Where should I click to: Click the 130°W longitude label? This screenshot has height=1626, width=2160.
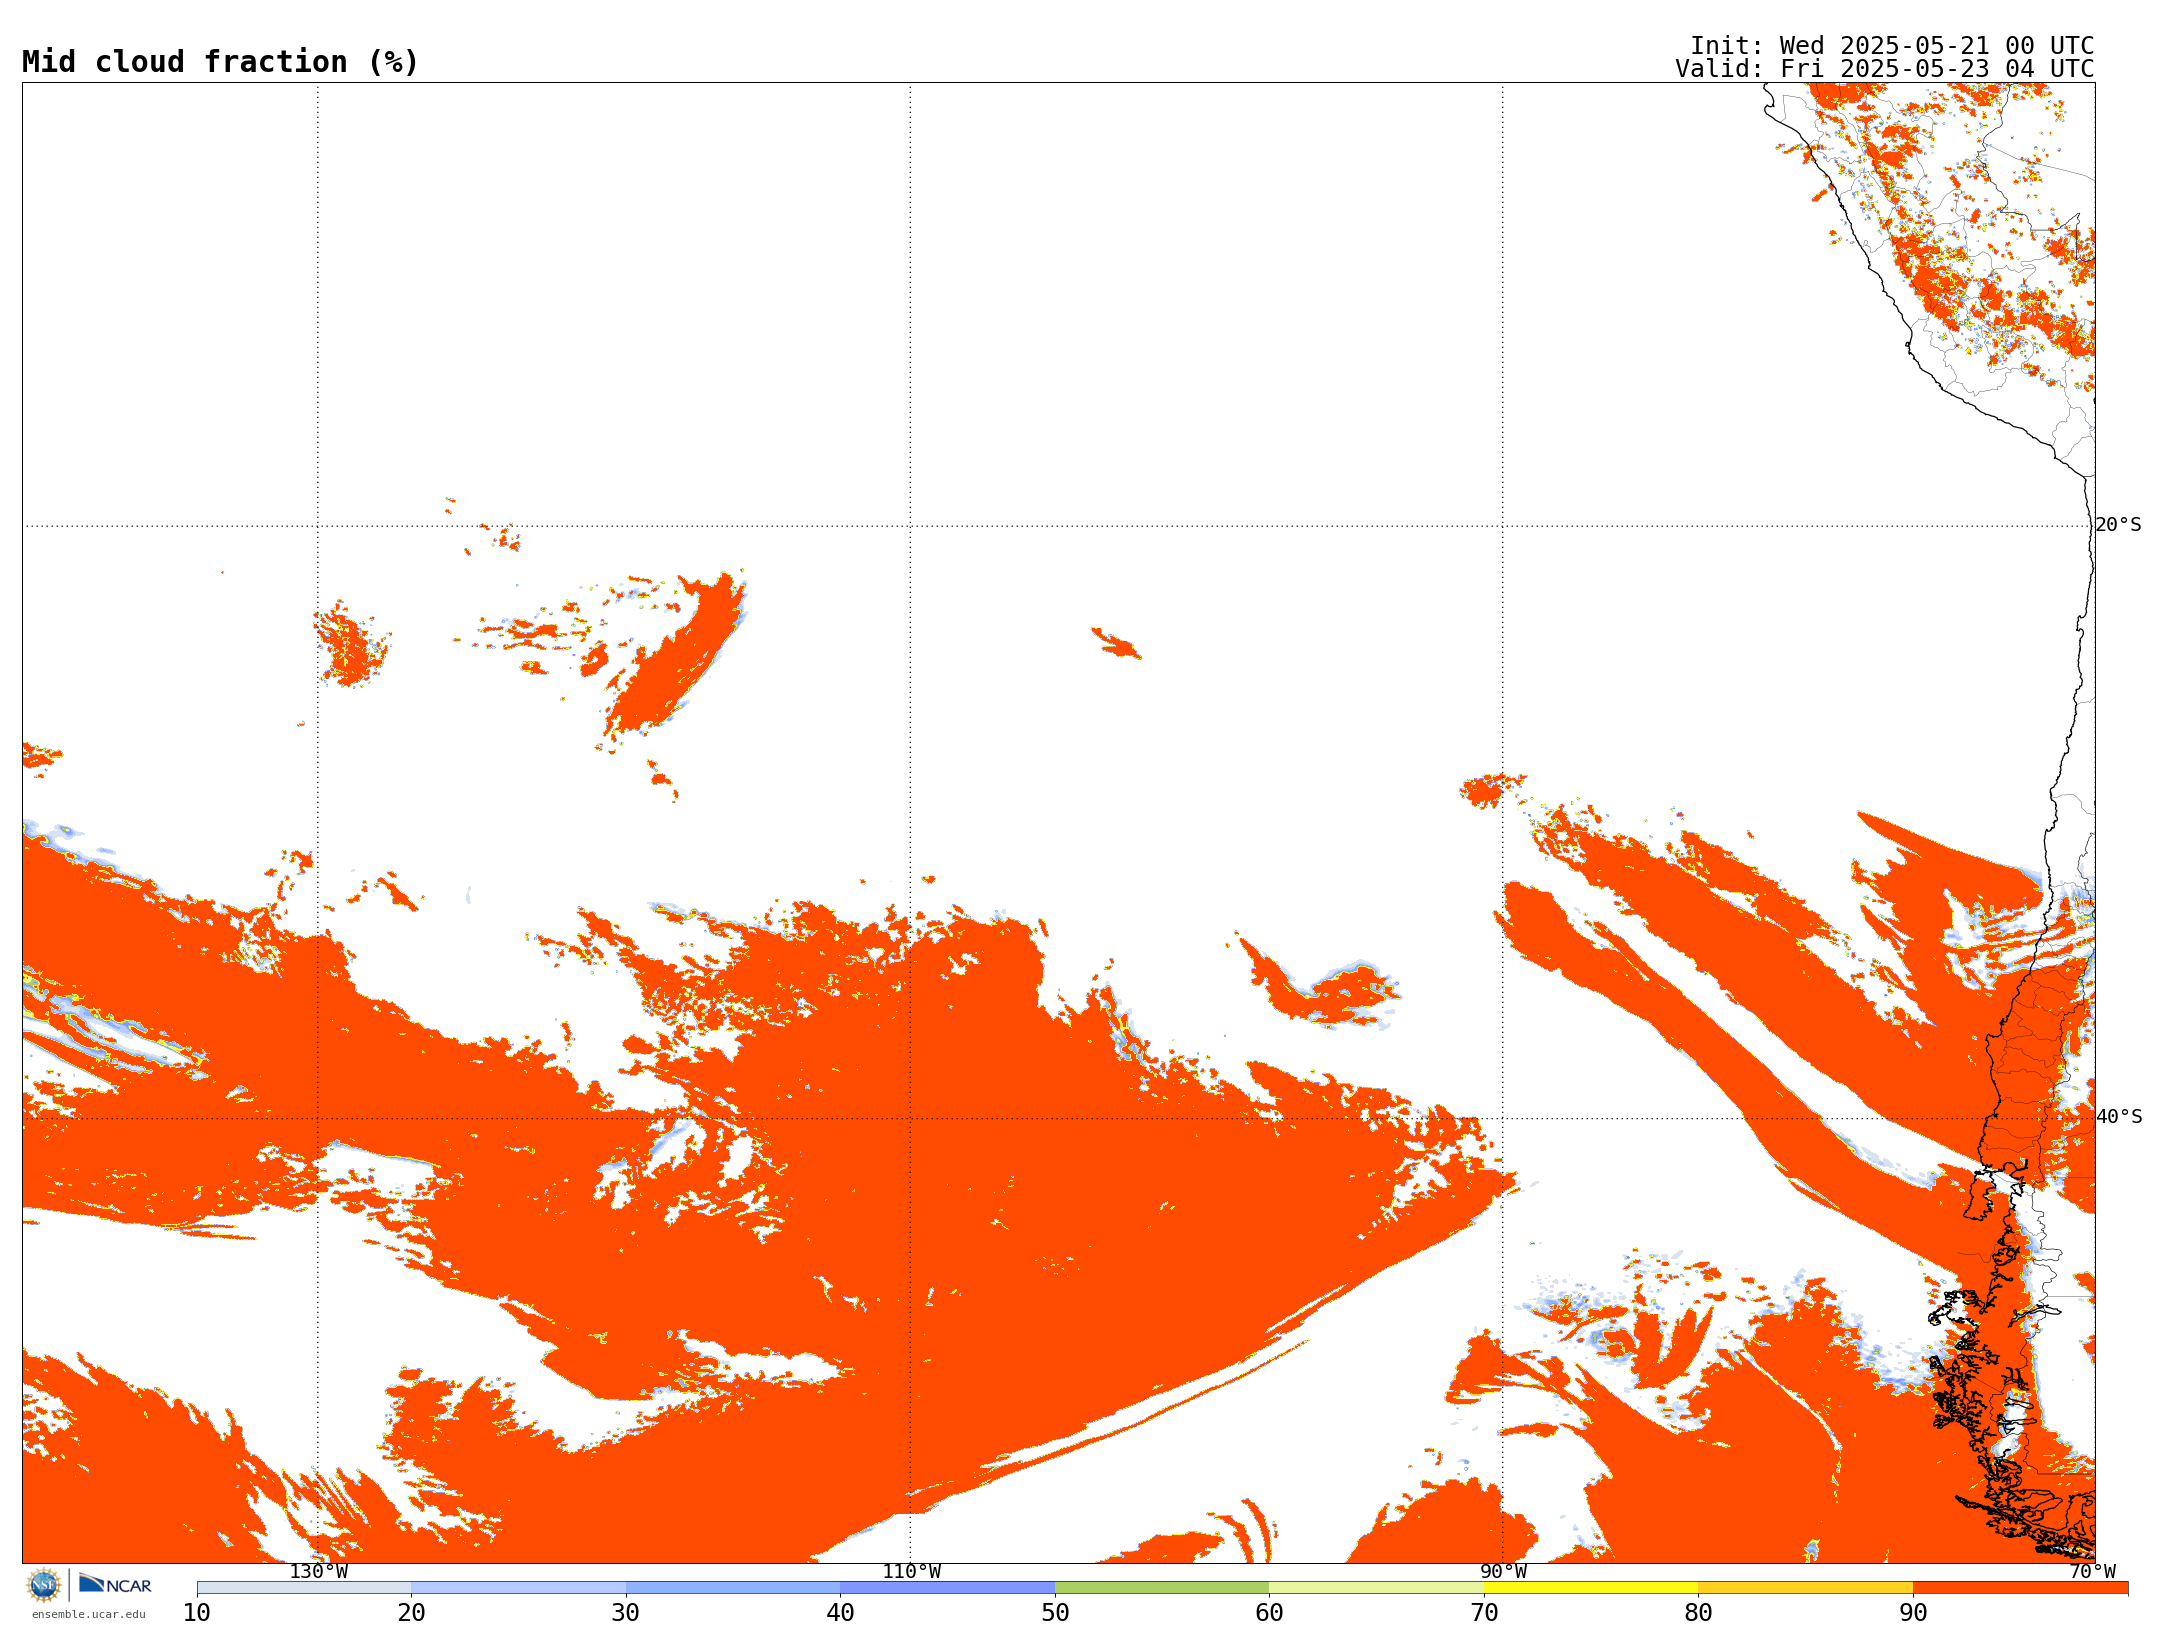coord(319,1572)
